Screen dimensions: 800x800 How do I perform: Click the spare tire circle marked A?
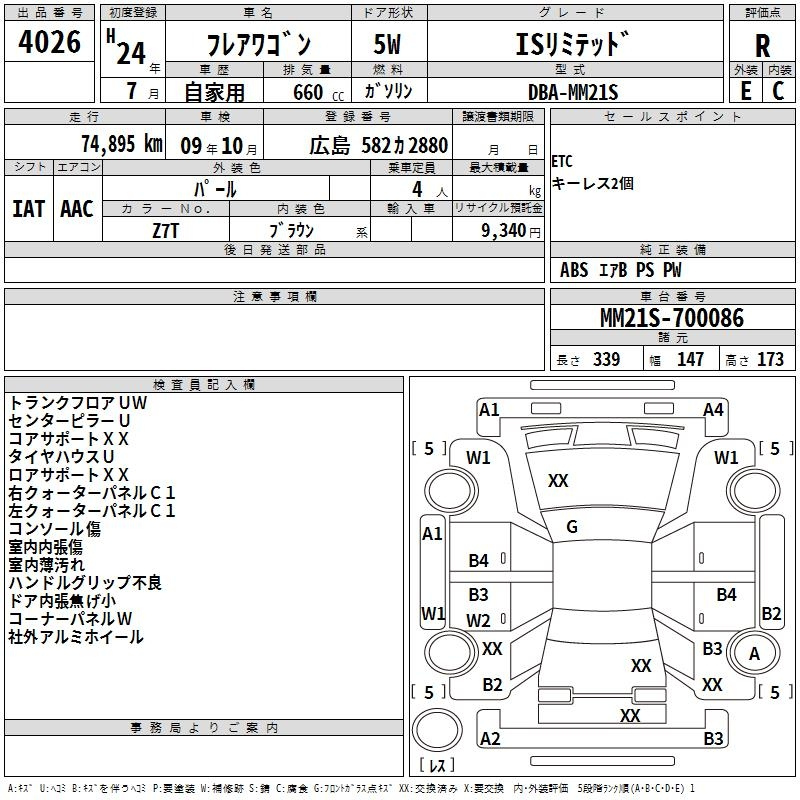754,654
